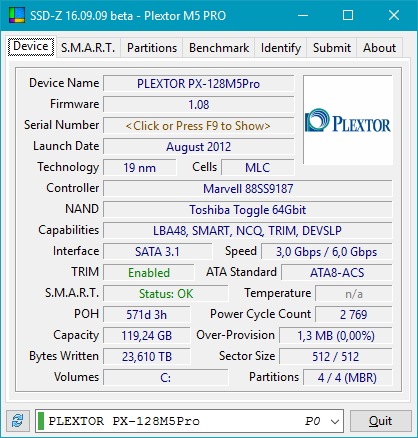Click the Technology value 19 nm
This screenshot has height=438, width=418.
pyautogui.click(x=139, y=167)
